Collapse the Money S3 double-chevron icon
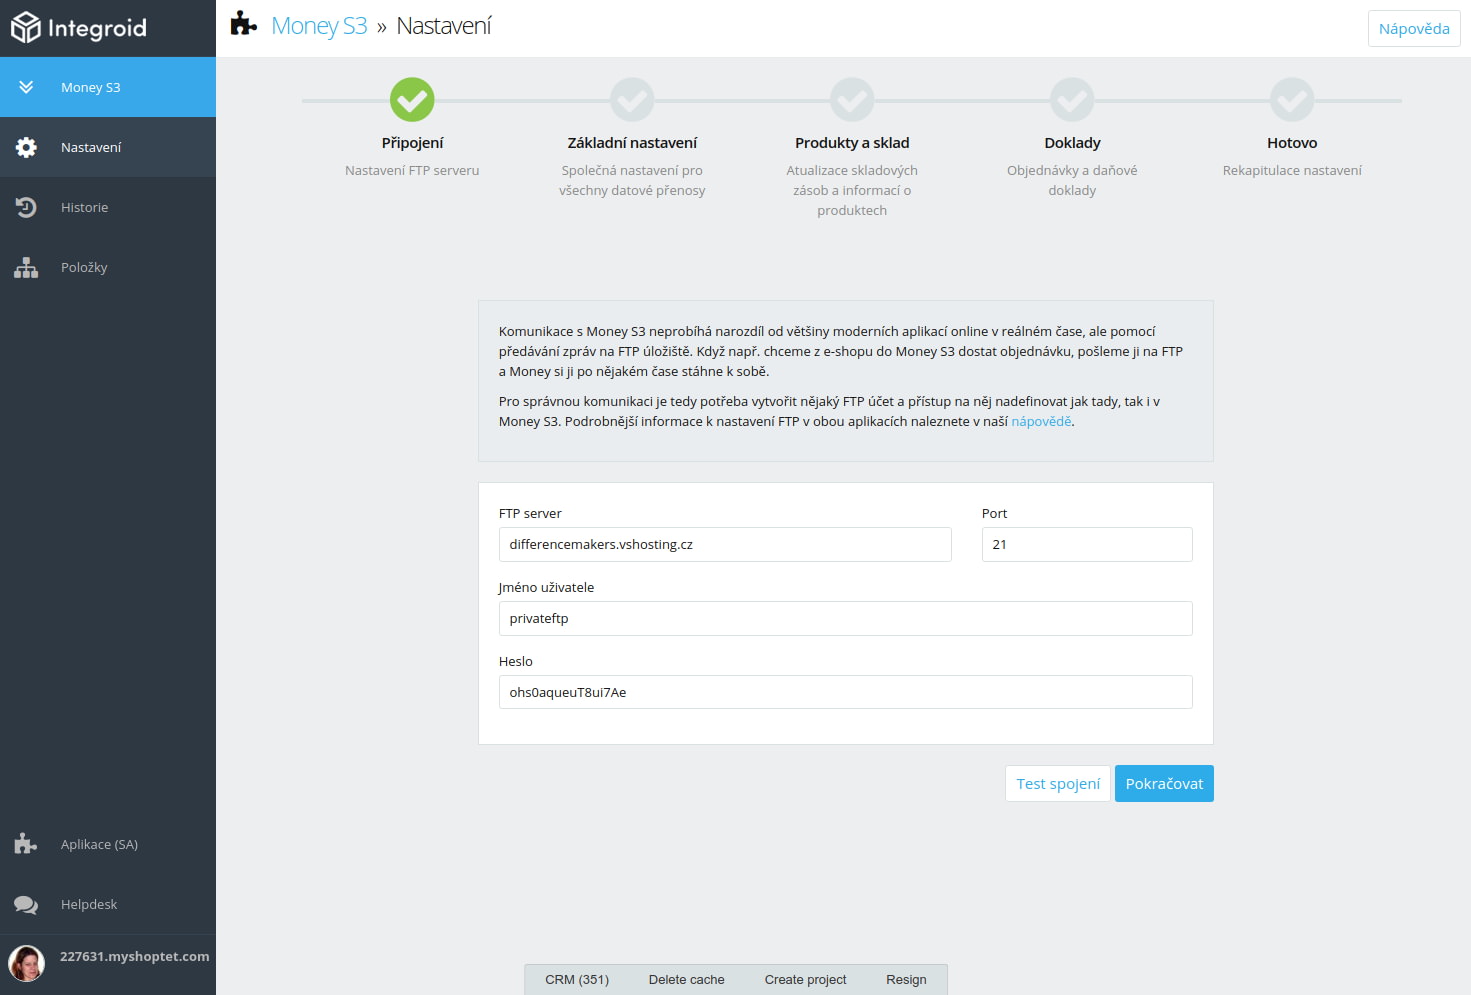Screen dimensions: 1471x995 26,87
